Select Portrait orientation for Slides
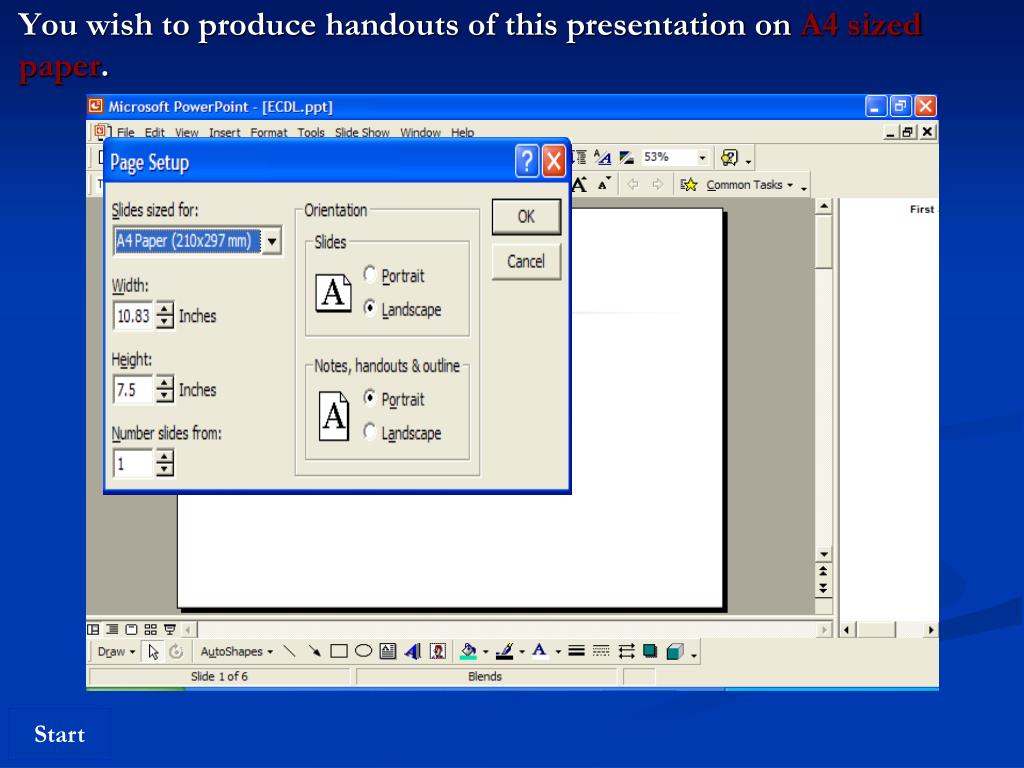The height and width of the screenshot is (768, 1024). pos(370,275)
